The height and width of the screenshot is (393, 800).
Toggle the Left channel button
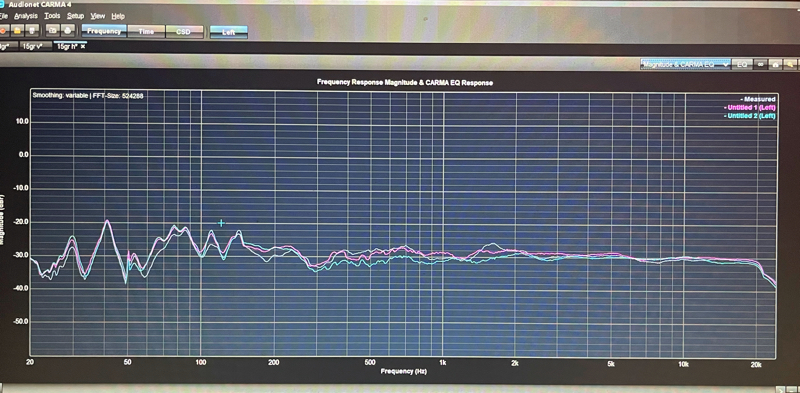click(229, 32)
